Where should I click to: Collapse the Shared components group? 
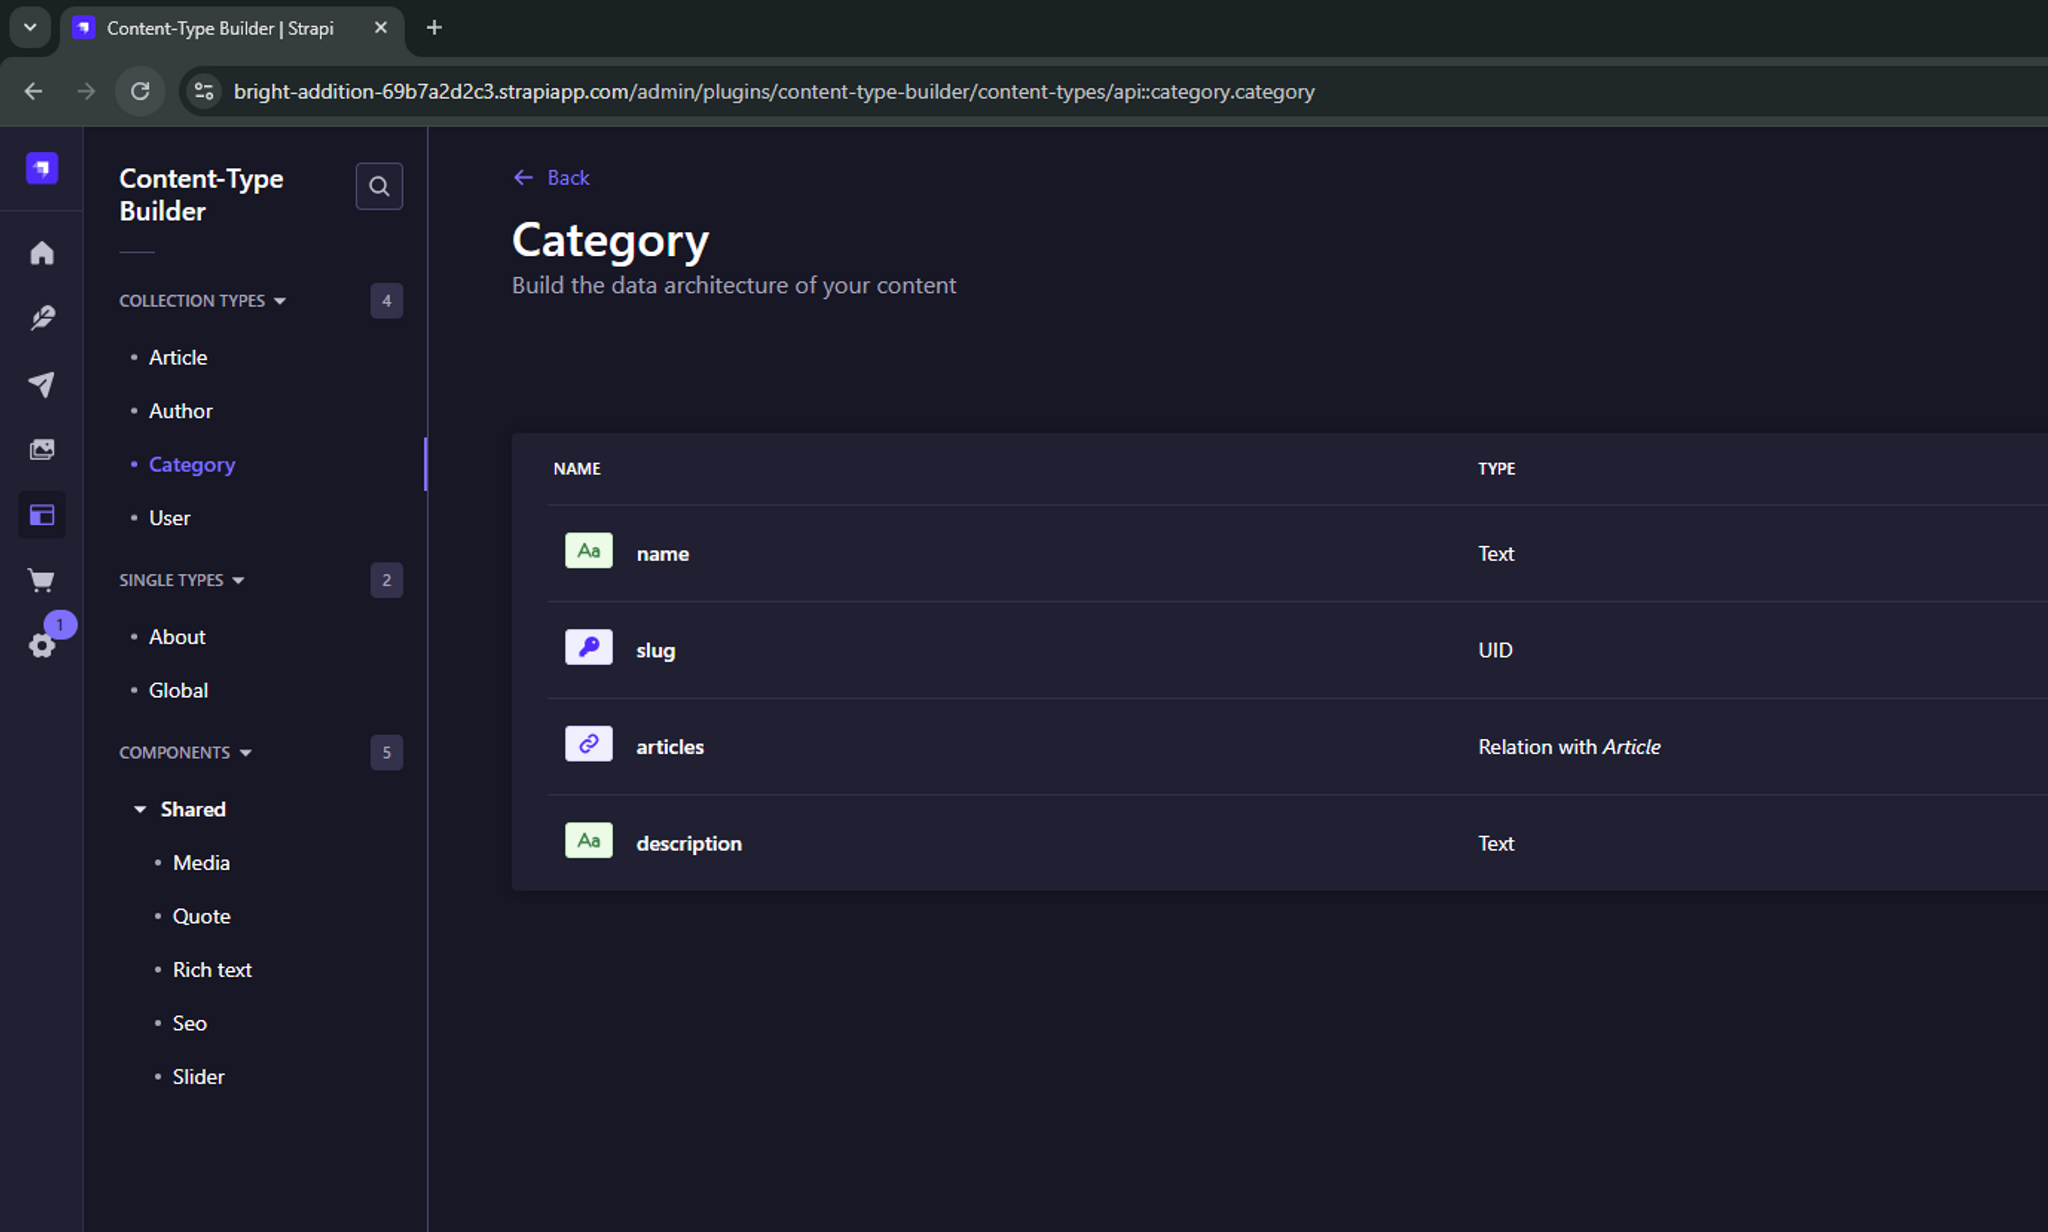pos(180,809)
